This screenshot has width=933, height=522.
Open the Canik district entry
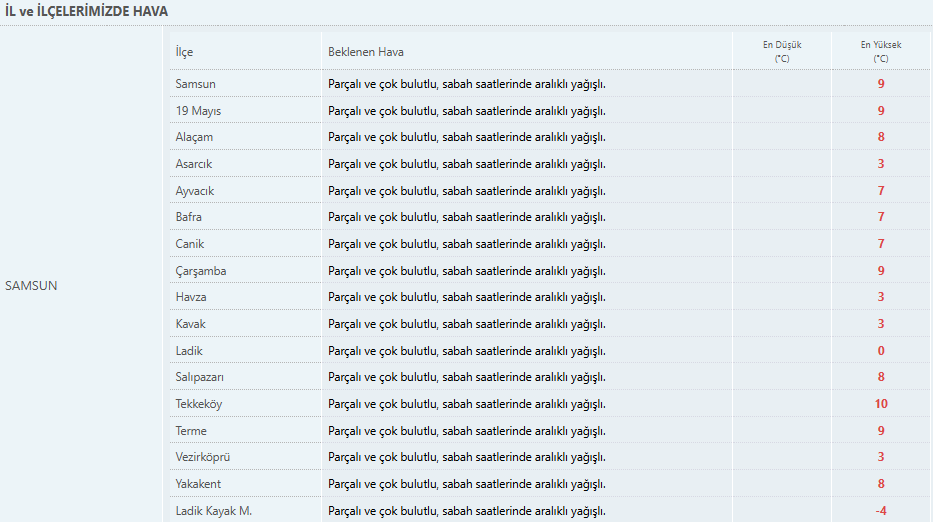tap(189, 244)
